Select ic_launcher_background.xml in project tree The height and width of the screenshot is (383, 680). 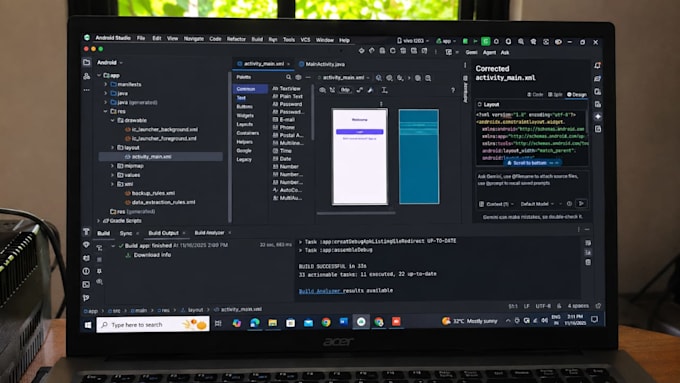click(164, 129)
